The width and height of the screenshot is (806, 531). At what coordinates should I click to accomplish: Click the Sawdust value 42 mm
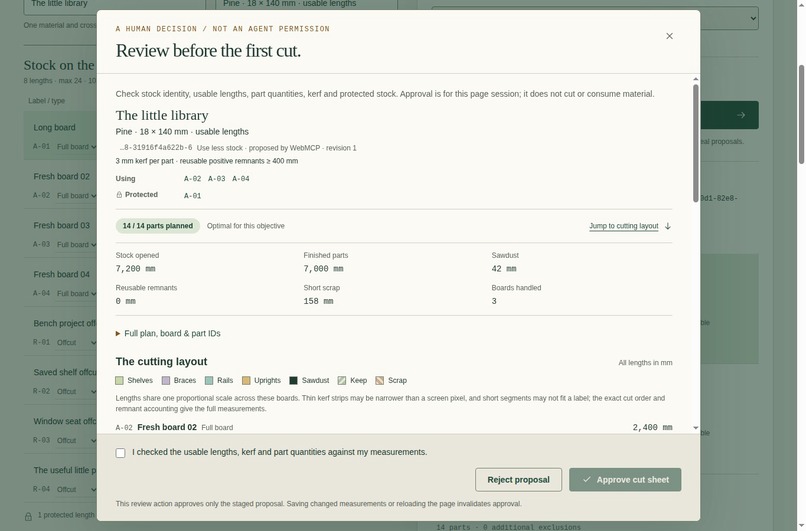[504, 269]
